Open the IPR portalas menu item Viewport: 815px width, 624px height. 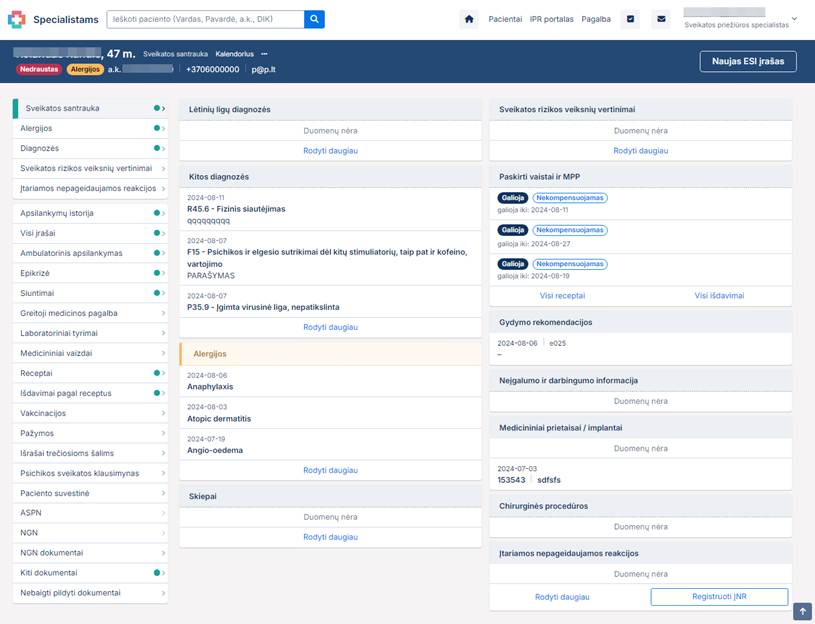pyautogui.click(x=551, y=19)
